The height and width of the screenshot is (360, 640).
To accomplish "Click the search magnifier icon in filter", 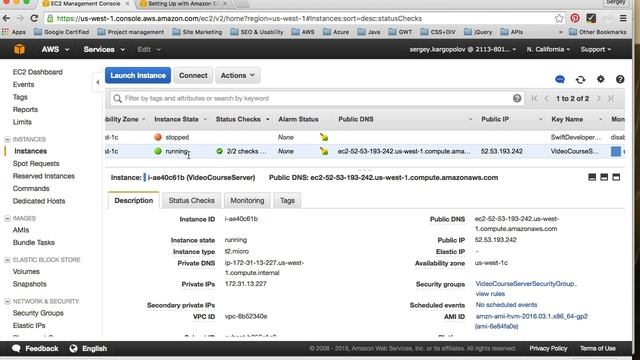I will pos(118,98).
